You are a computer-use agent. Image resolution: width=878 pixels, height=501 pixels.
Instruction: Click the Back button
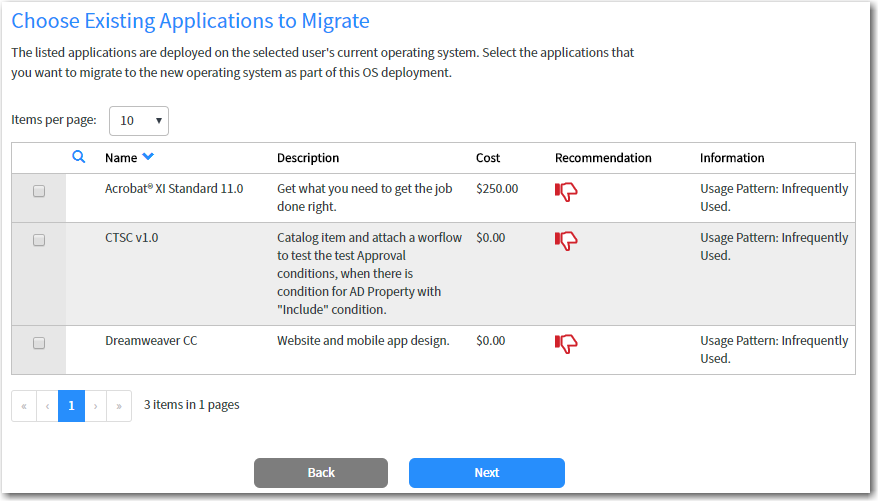click(321, 473)
